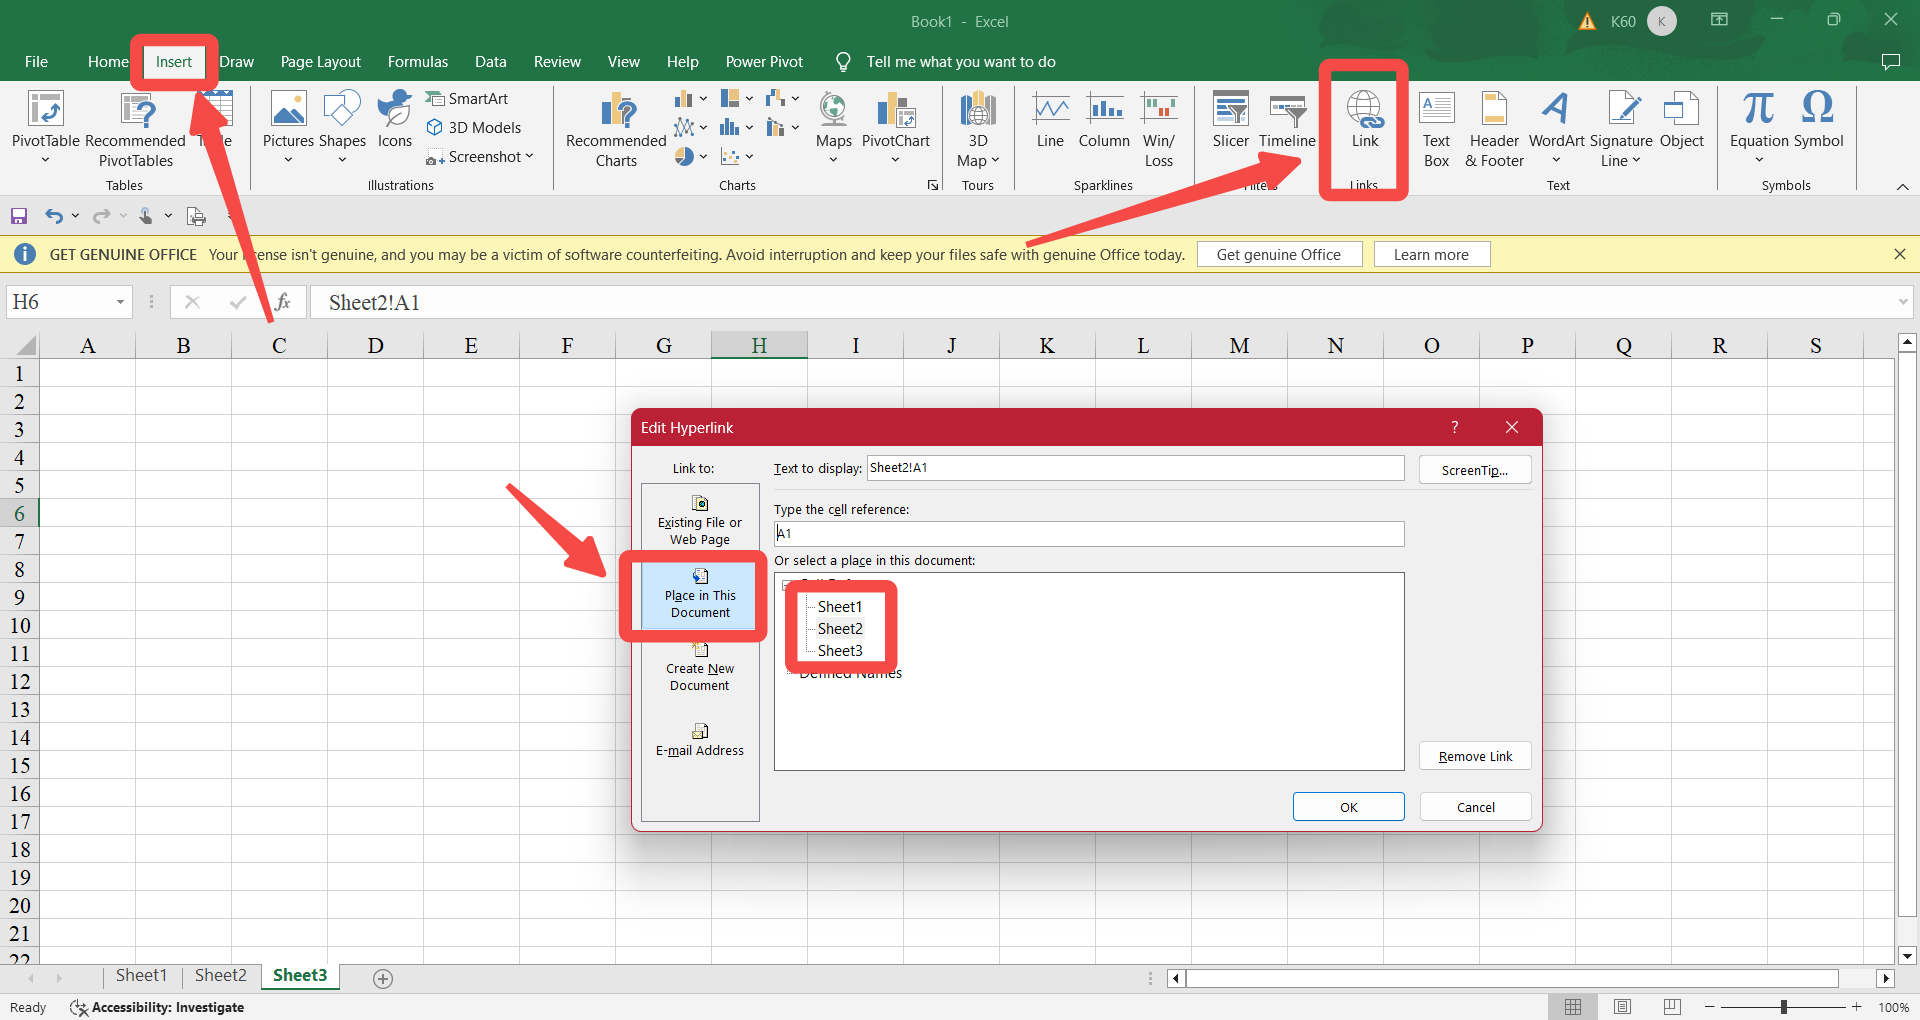The image size is (1920, 1020).
Task: Save the workbook using the floppy disk icon
Action: pyautogui.click(x=19, y=216)
